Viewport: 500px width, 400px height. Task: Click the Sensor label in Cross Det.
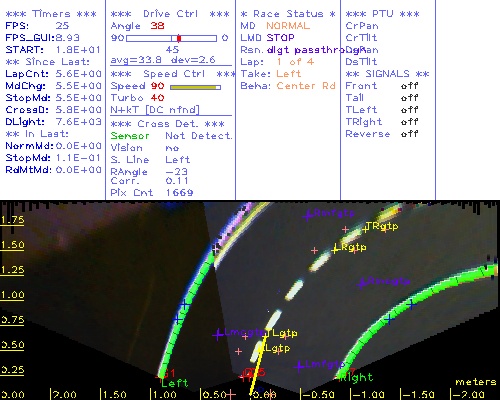(x=130, y=136)
